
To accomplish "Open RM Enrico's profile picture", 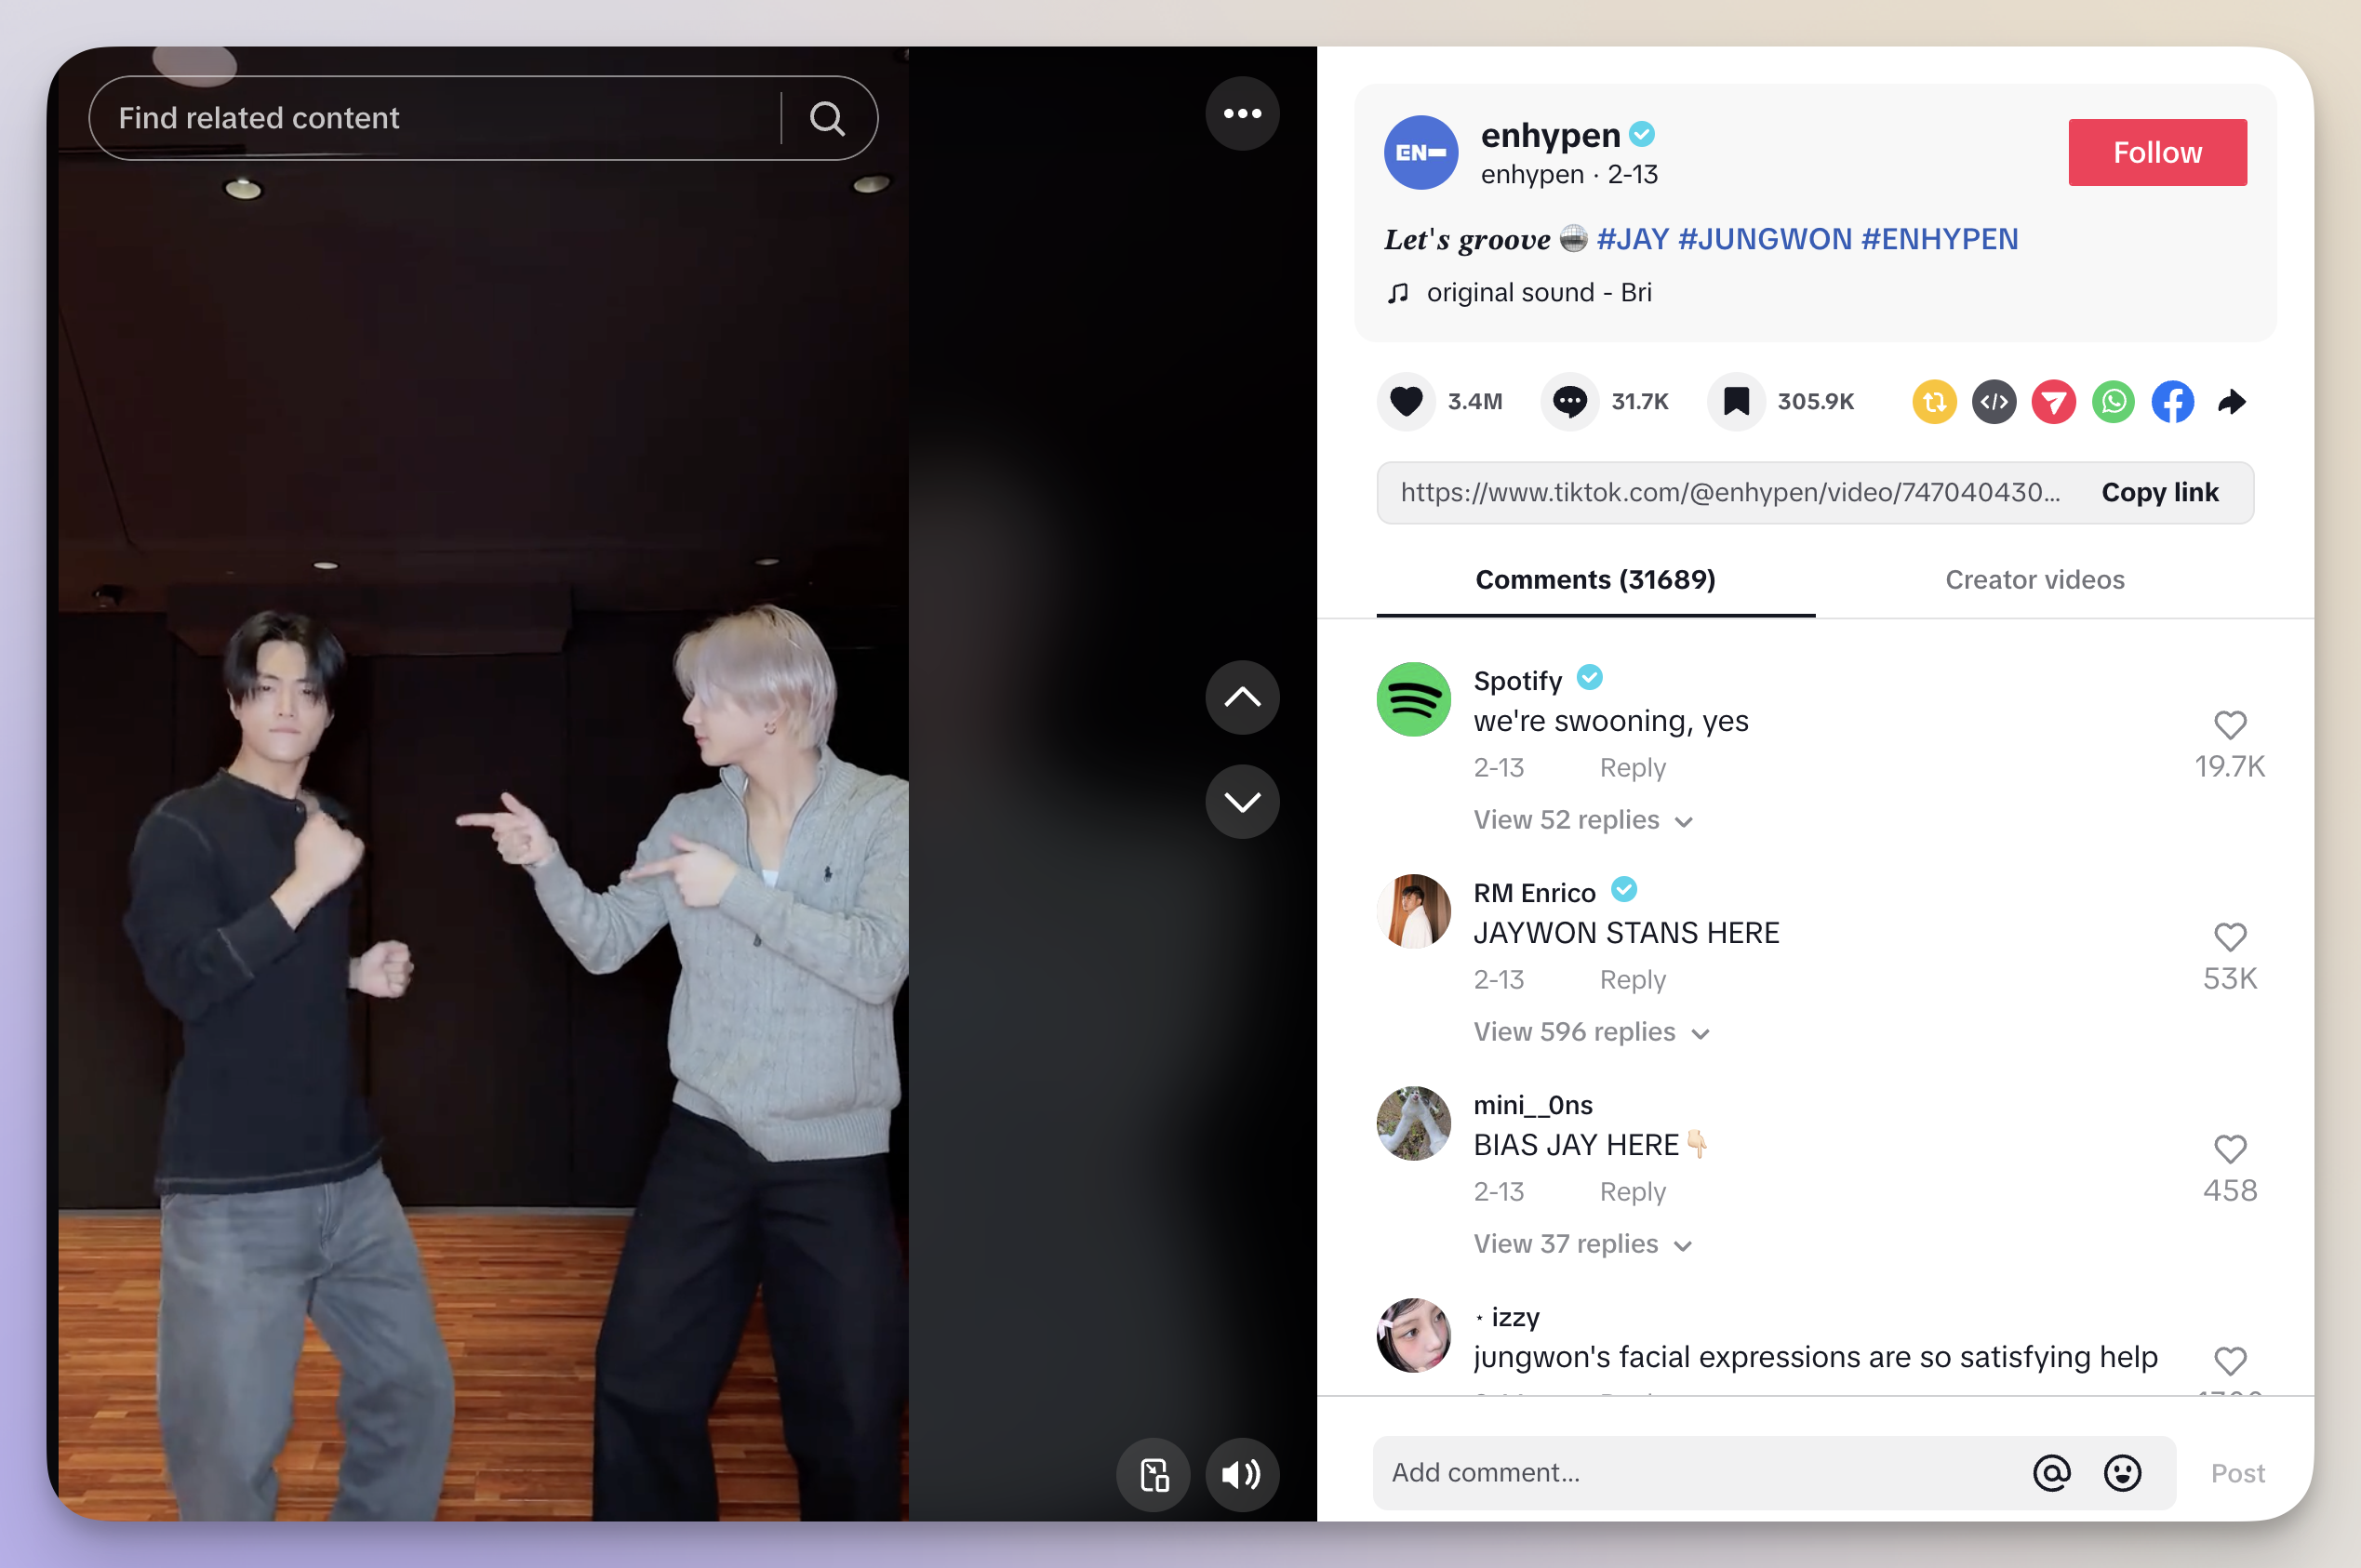I will click(1413, 911).
